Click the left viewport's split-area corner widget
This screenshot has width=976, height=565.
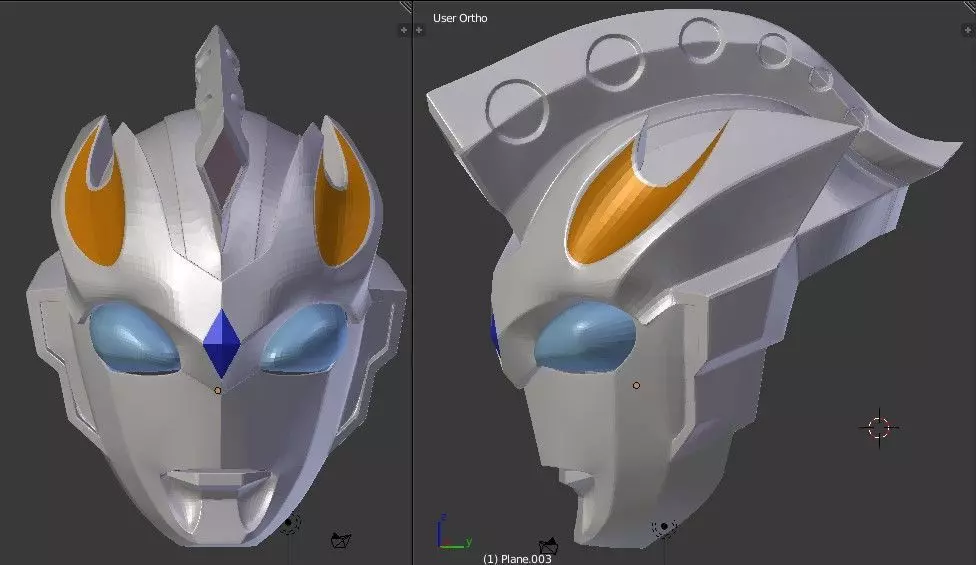click(405, 6)
